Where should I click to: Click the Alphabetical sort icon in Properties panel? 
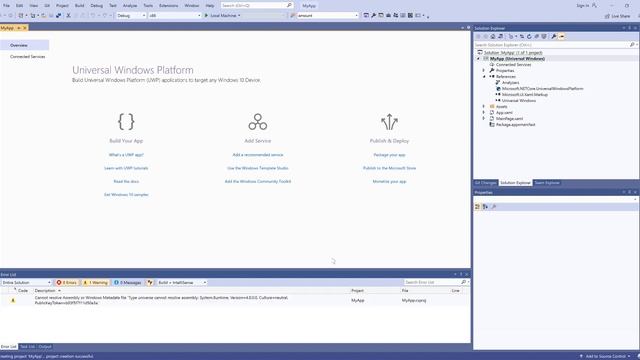pyautogui.click(x=485, y=207)
